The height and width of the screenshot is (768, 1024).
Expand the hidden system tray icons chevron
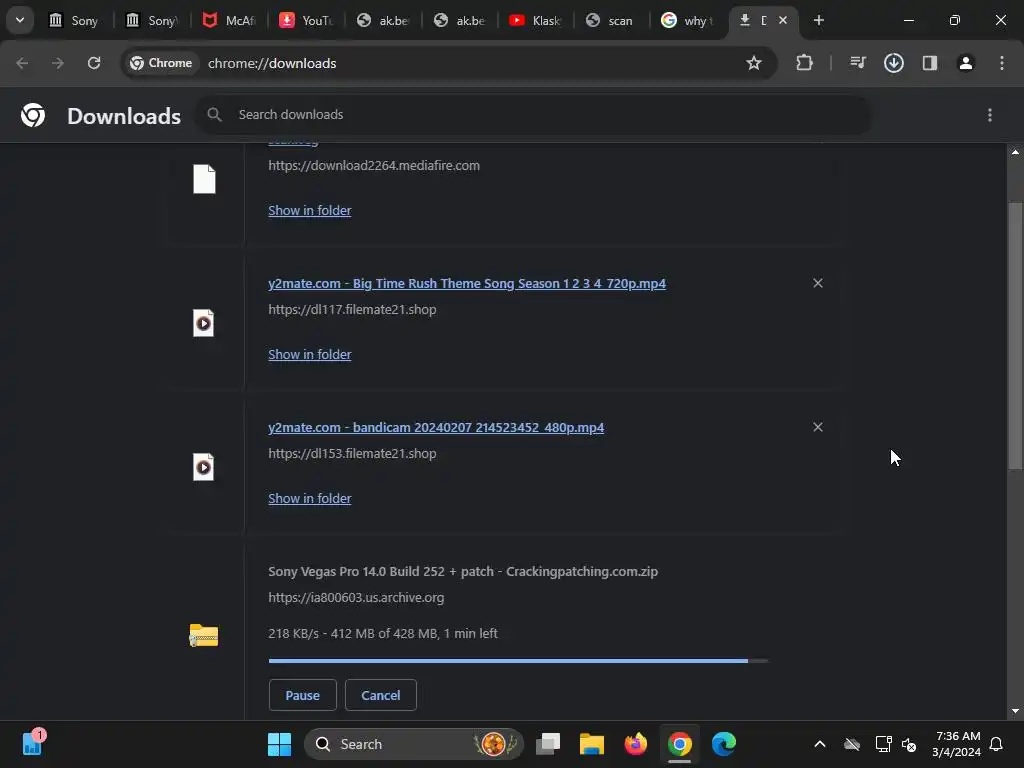tap(820, 744)
